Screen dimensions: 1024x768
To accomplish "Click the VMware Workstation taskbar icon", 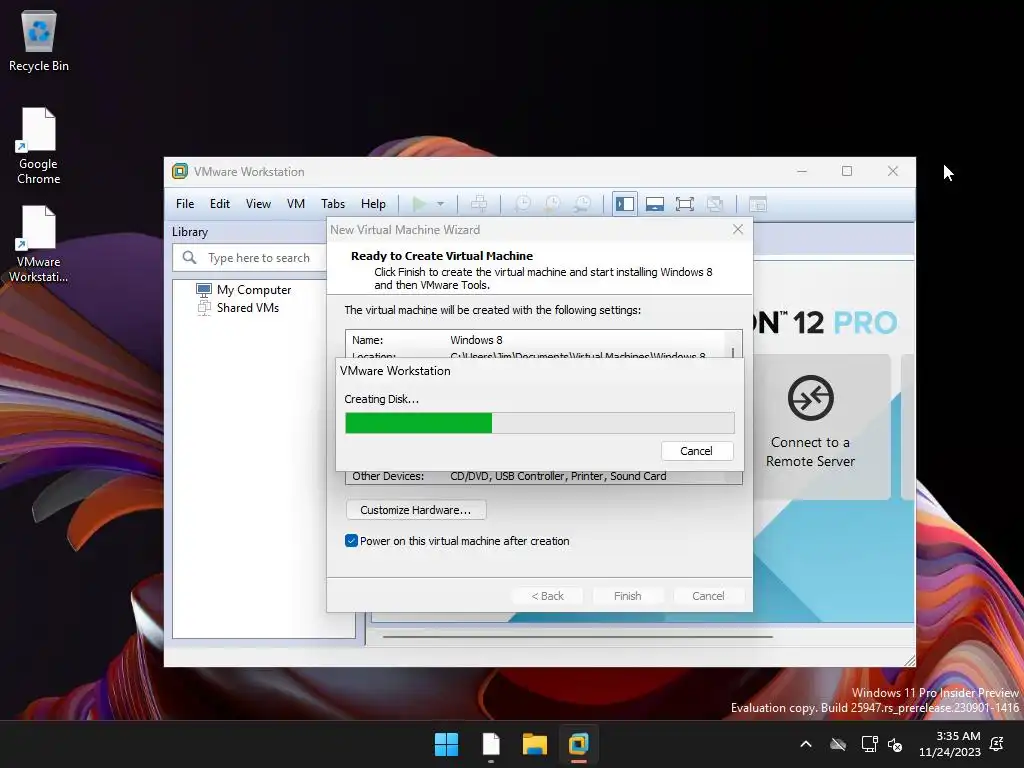I will (579, 744).
